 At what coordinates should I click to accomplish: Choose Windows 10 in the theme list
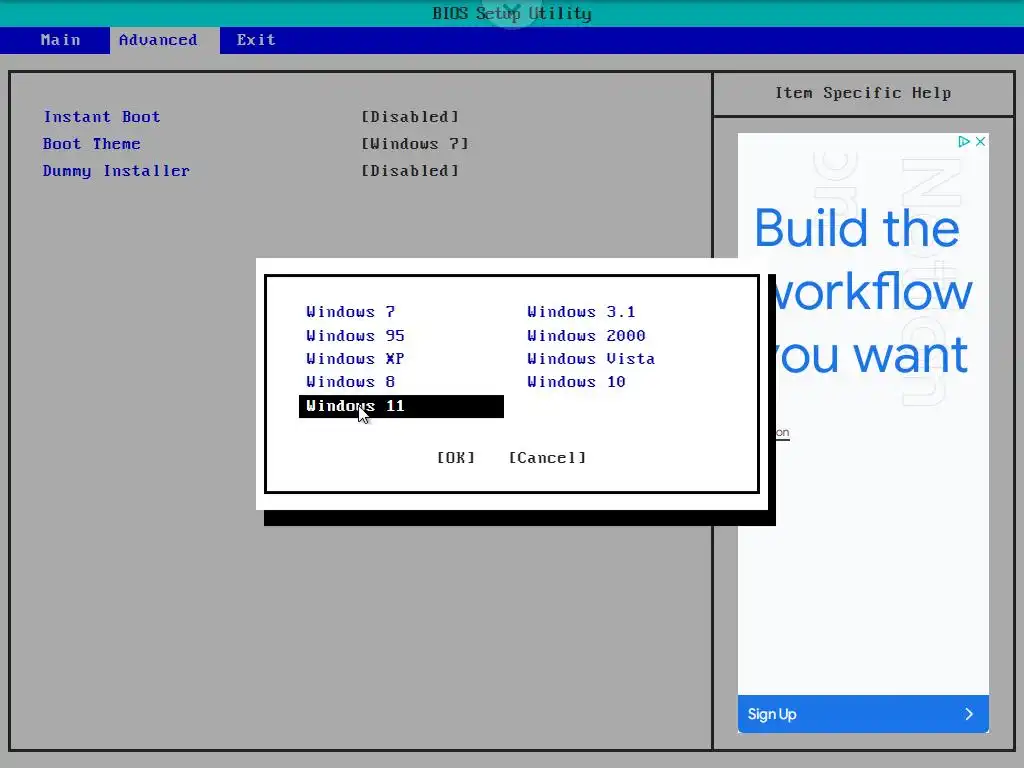577,381
